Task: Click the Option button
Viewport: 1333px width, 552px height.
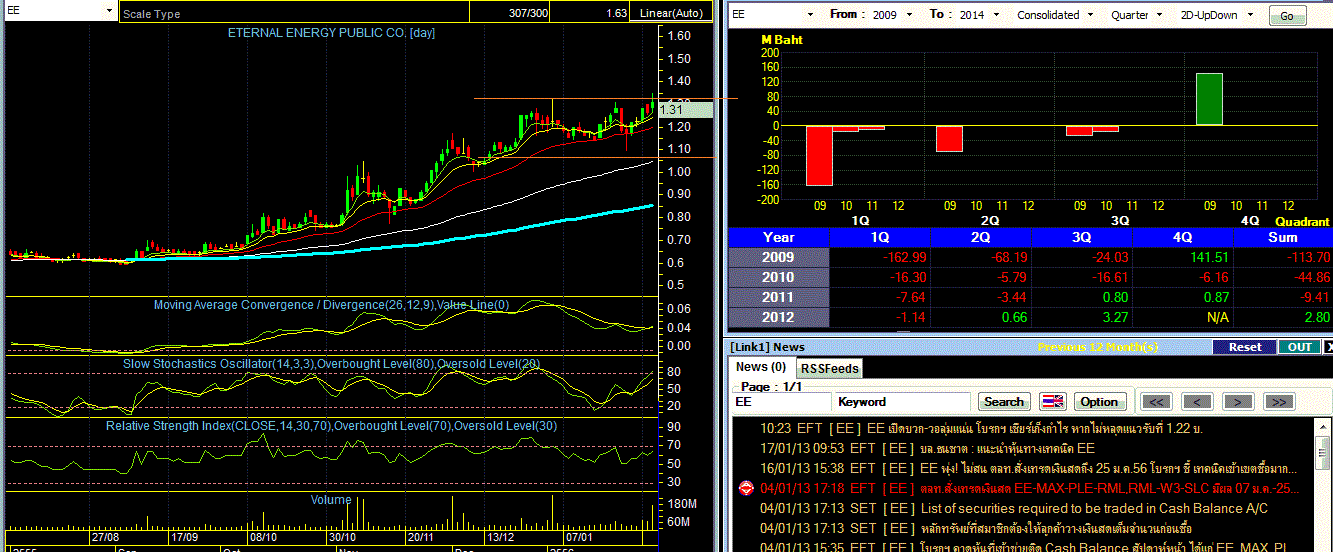Action: tap(1098, 401)
